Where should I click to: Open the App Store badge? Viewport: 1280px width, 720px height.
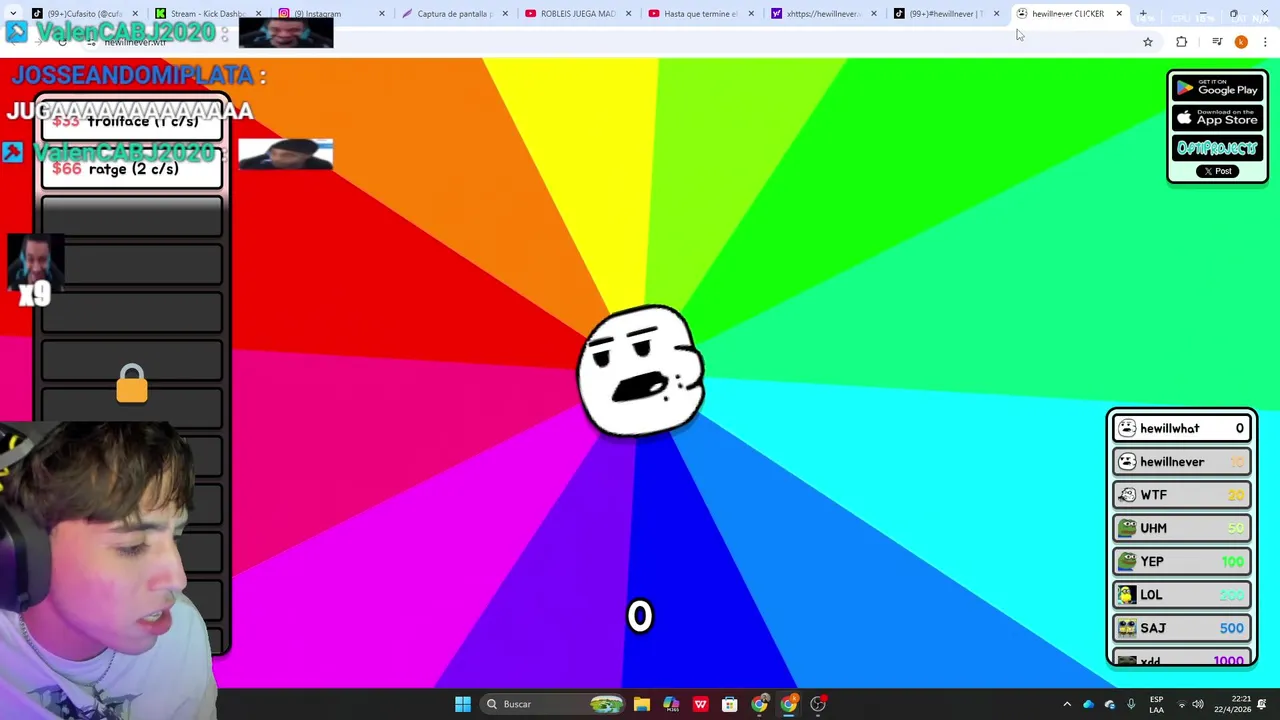[1217, 118]
